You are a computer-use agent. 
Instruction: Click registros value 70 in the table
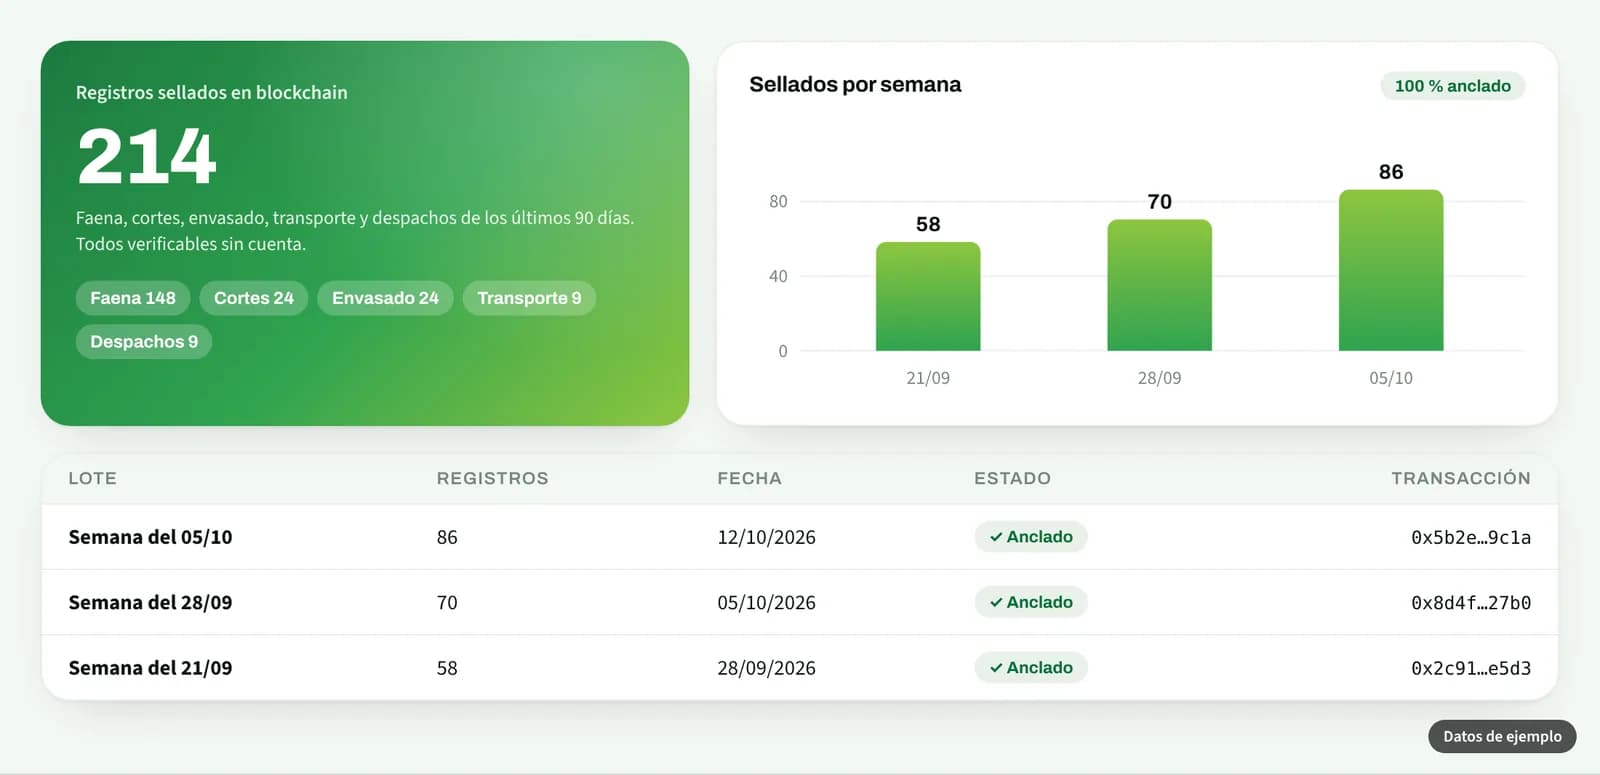(x=447, y=603)
